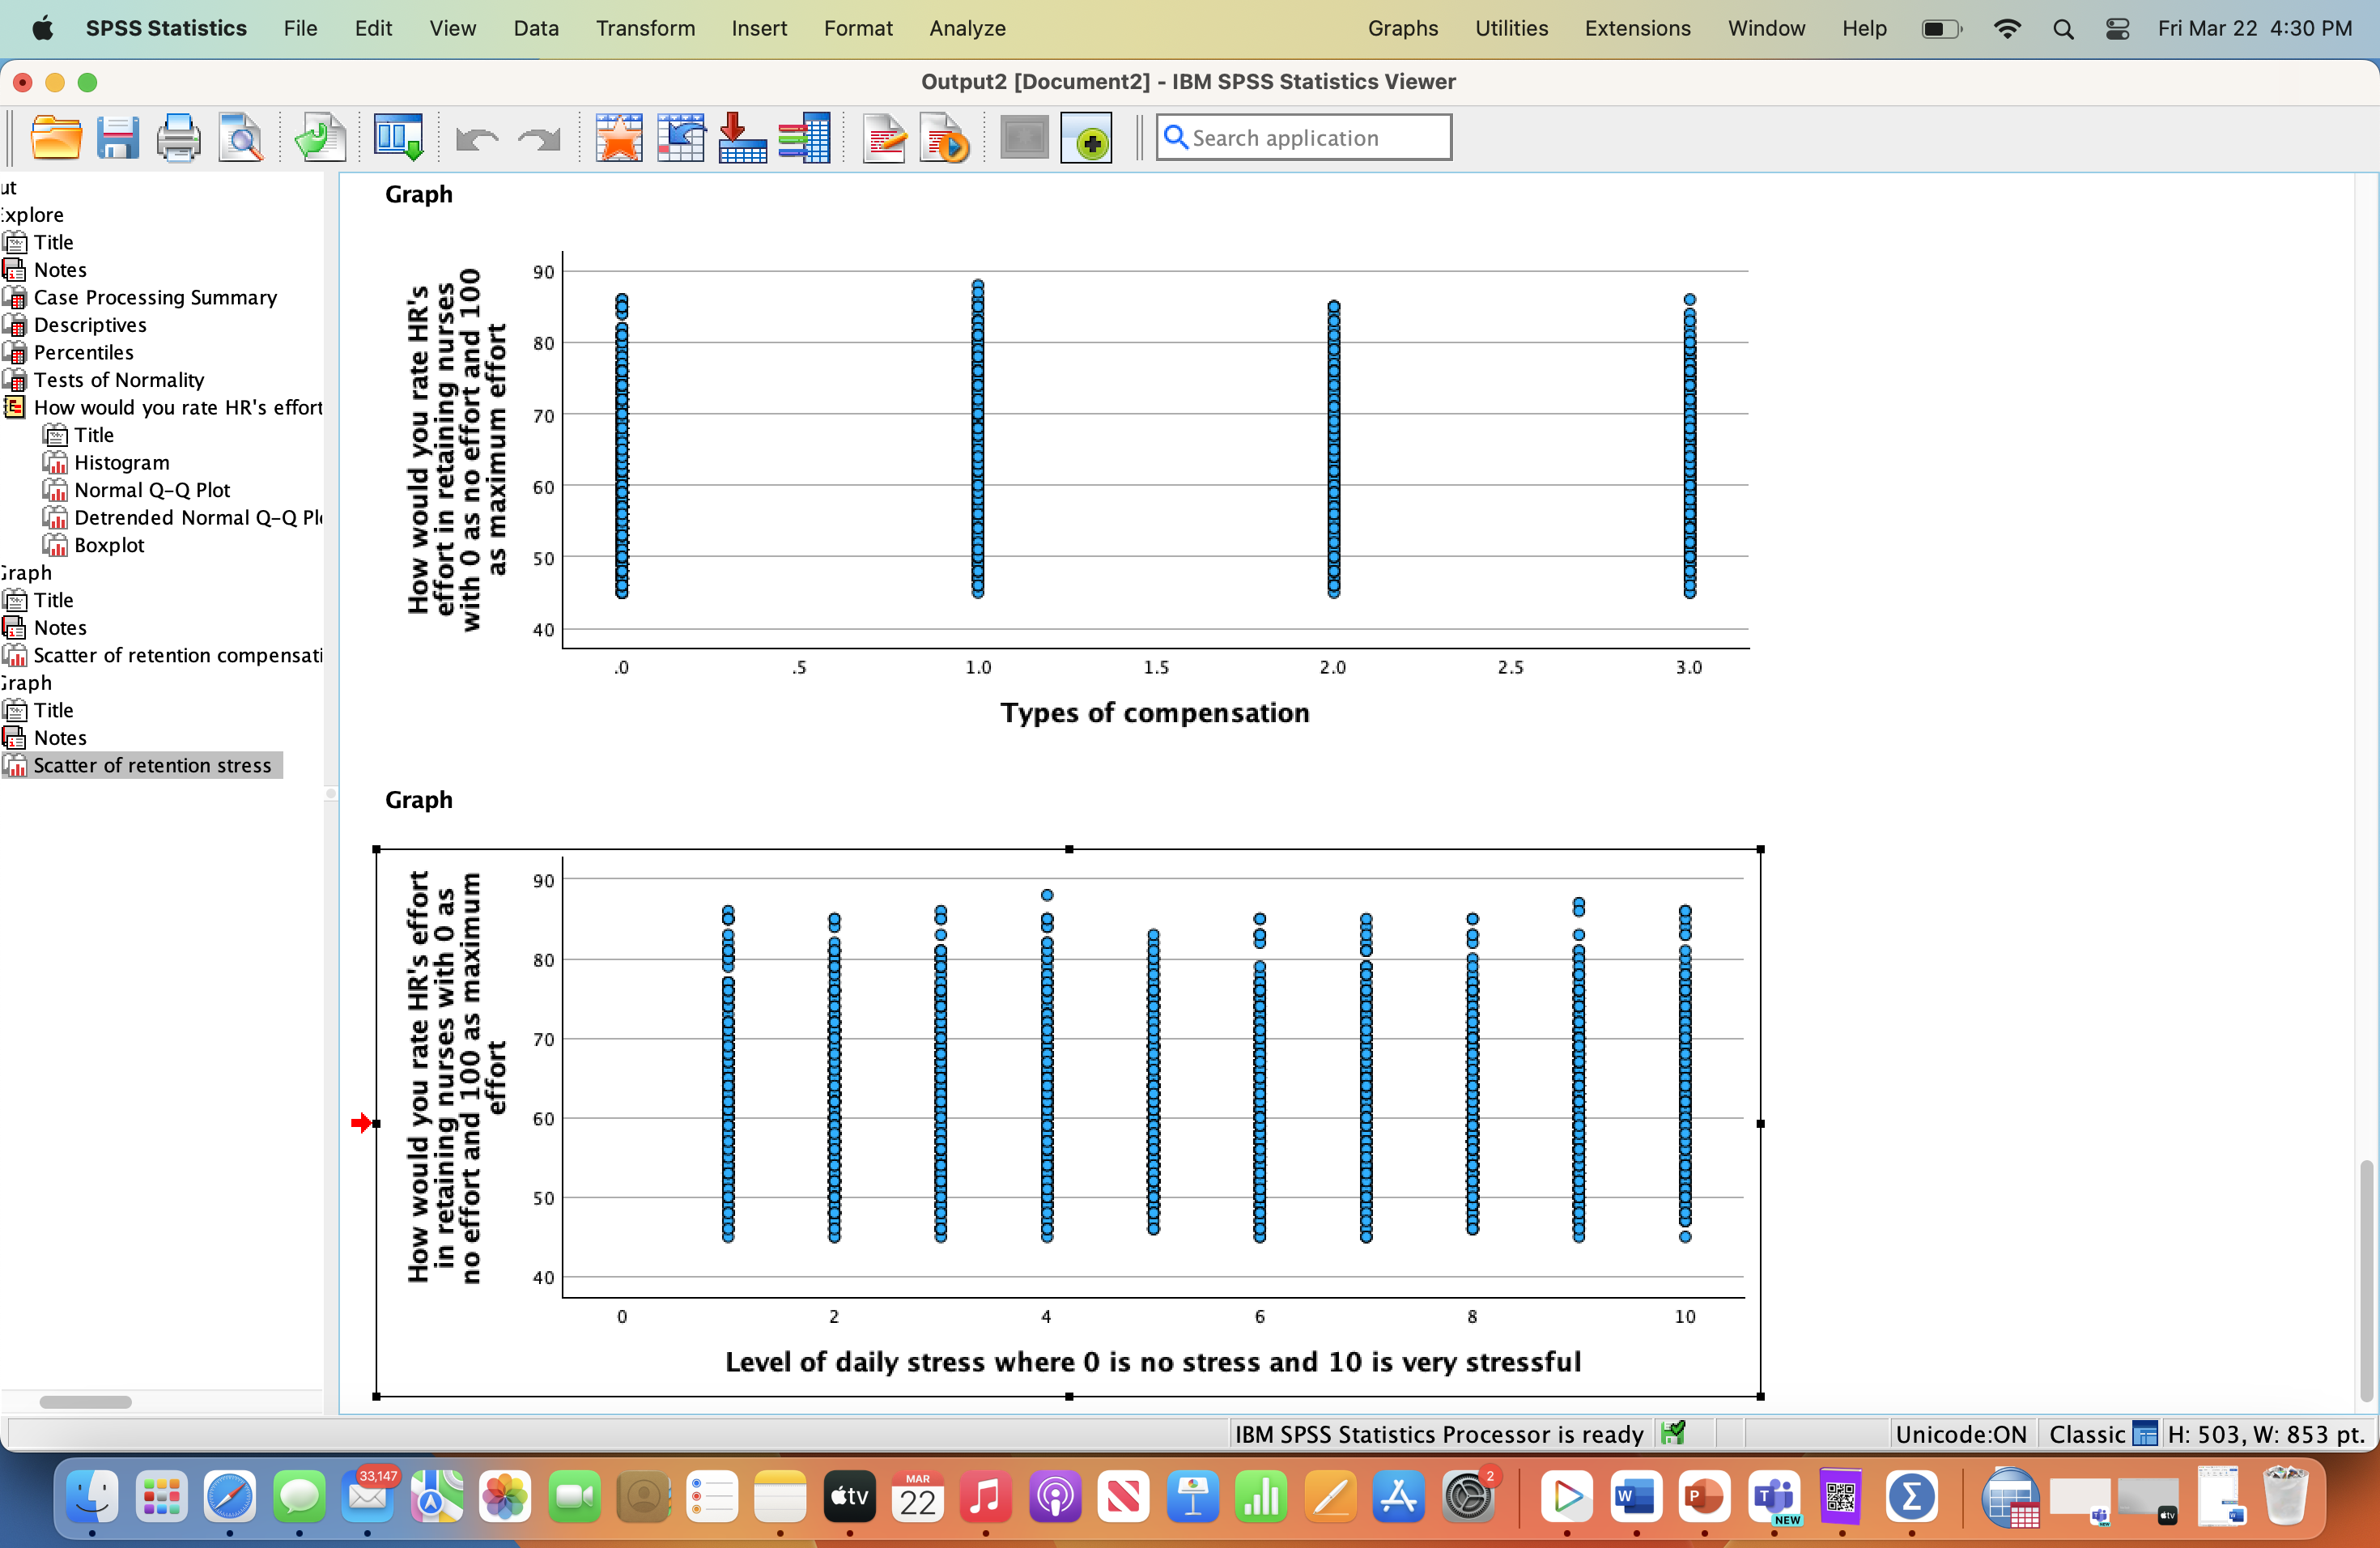Image resolution: width=2380 pixels, height=1548 pixels.
Task: Open Print Preview magnifier icon
Action: click(x=241, y=138)
